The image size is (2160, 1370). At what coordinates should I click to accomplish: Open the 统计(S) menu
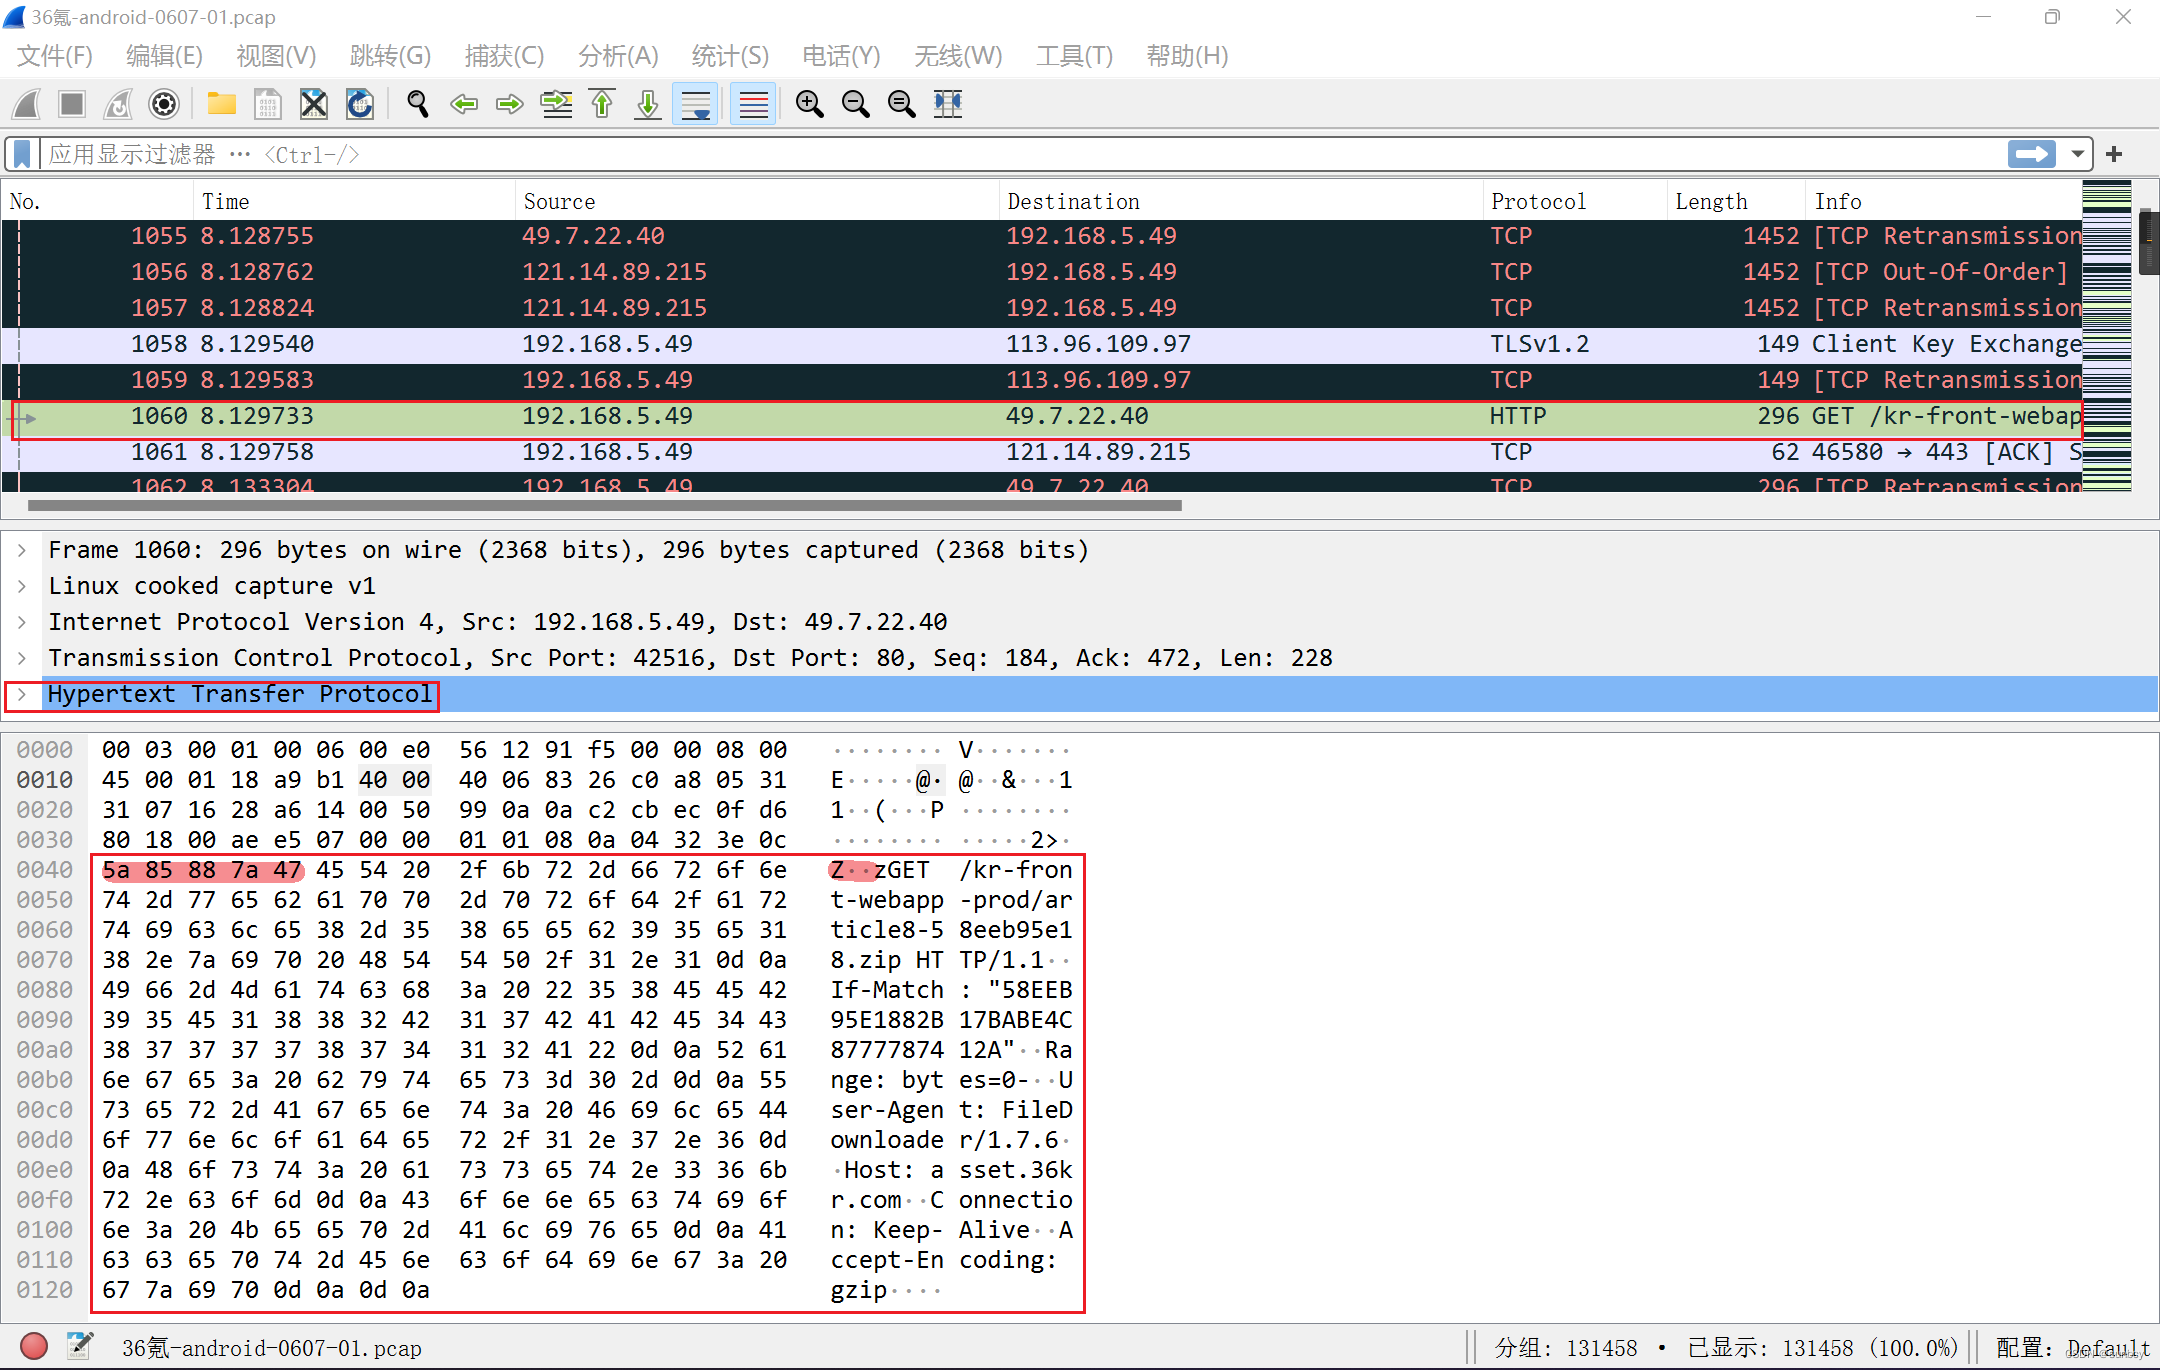pyautogui.click(x=729, y=56)
